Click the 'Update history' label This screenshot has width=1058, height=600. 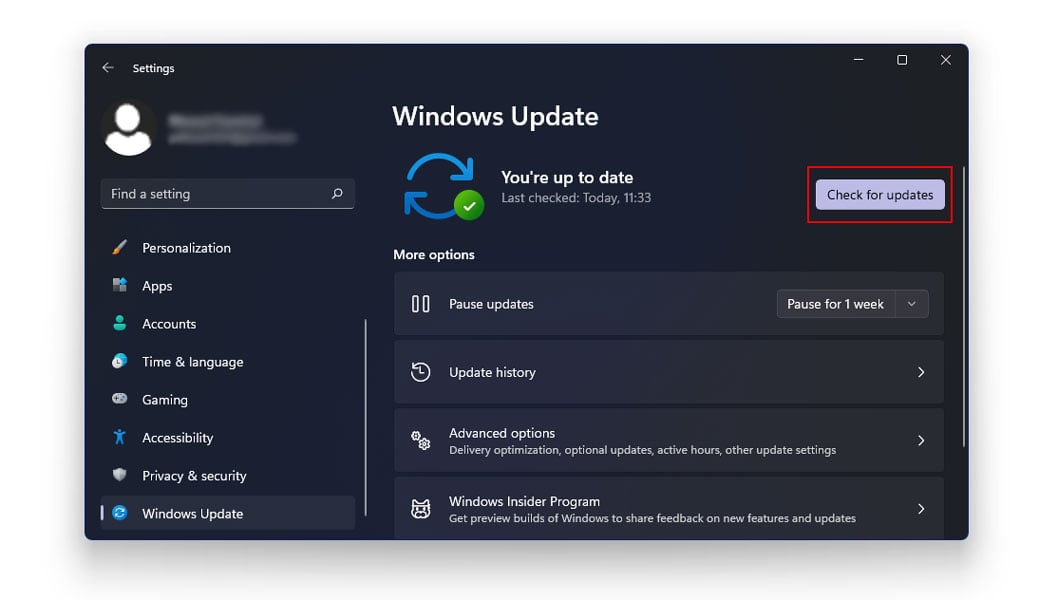coord(492,372)
